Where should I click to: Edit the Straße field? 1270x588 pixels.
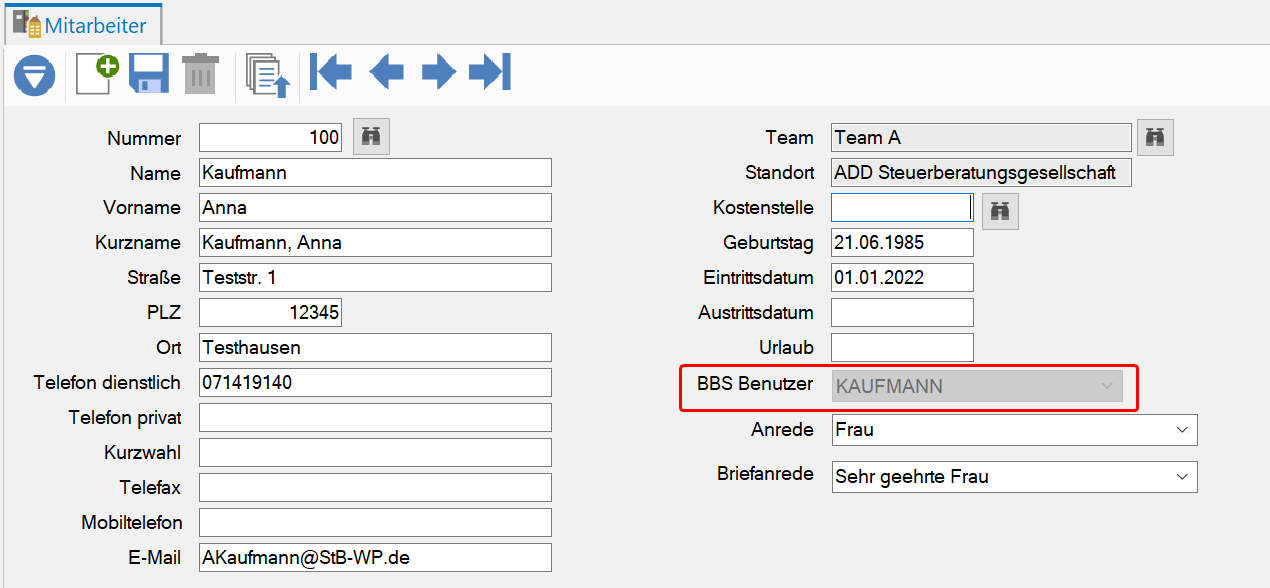click(x=375, y=278)
